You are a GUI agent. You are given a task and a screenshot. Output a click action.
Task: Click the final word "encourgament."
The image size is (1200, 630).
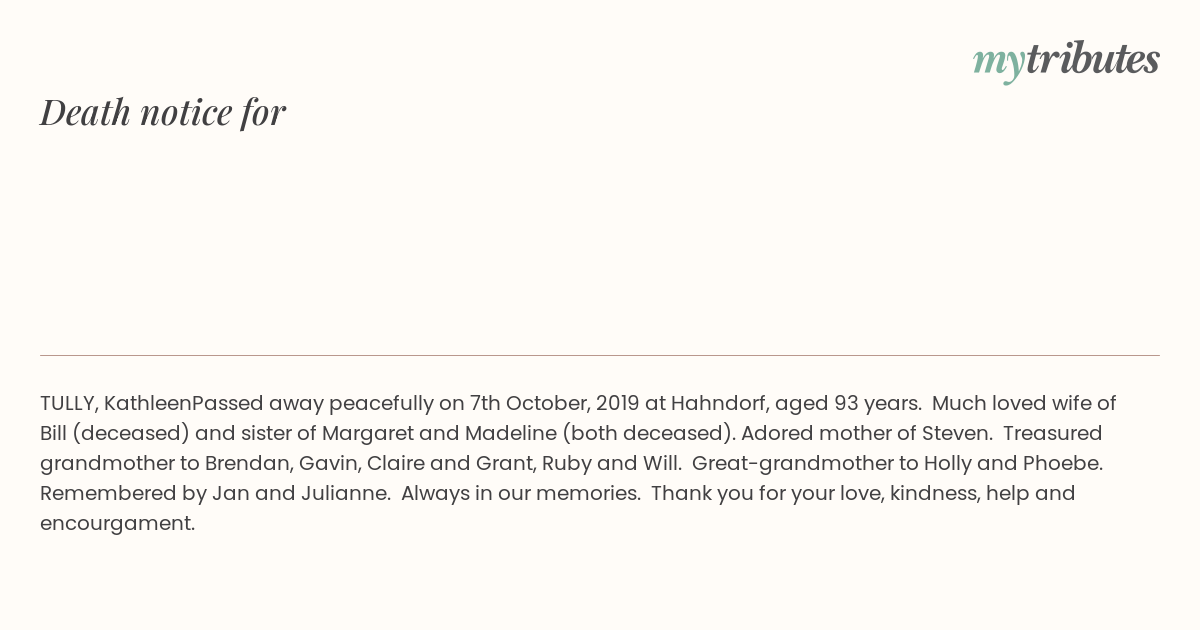(x=118, y=524)
